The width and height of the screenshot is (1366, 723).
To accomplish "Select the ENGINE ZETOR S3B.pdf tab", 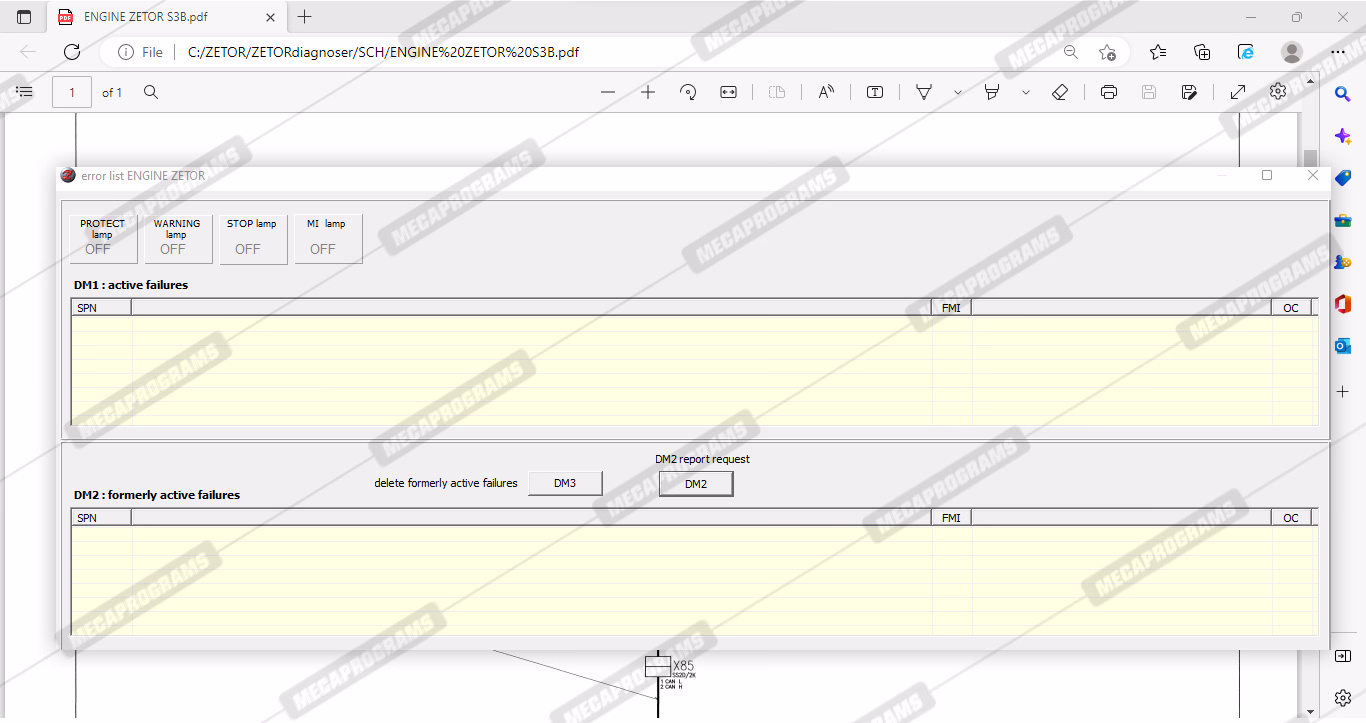I will pos(167,17).
